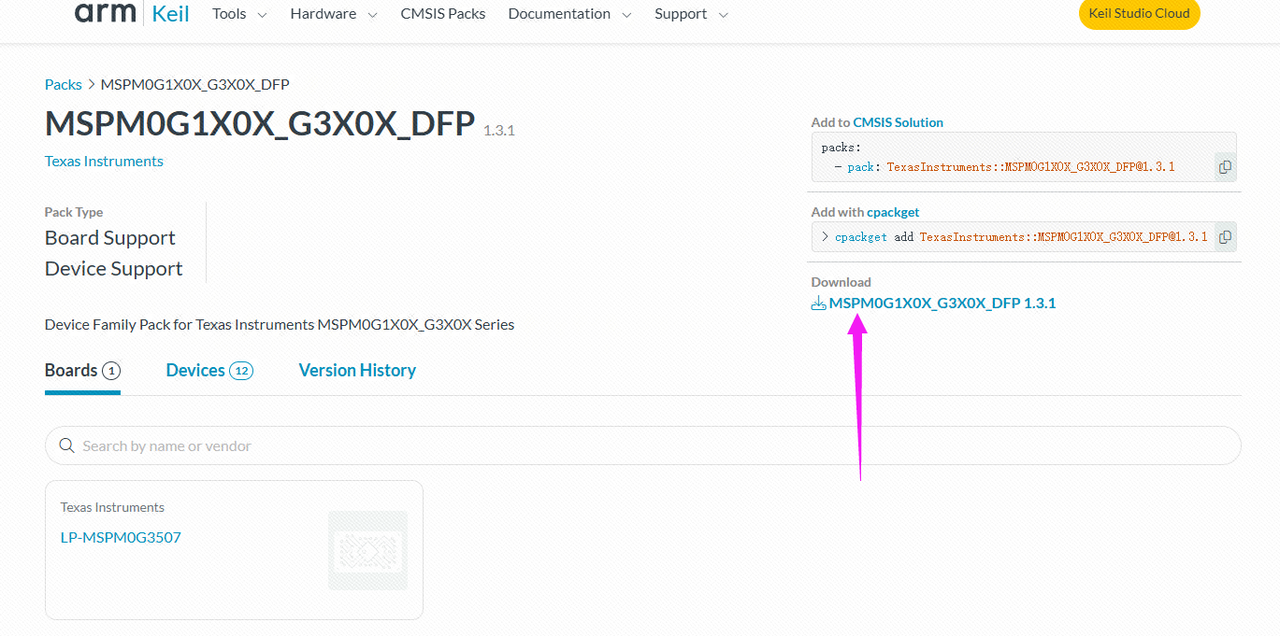Screen dimensions: 1280x636
Task: Click the Devices count badge 12
Action: pos(241,371)
